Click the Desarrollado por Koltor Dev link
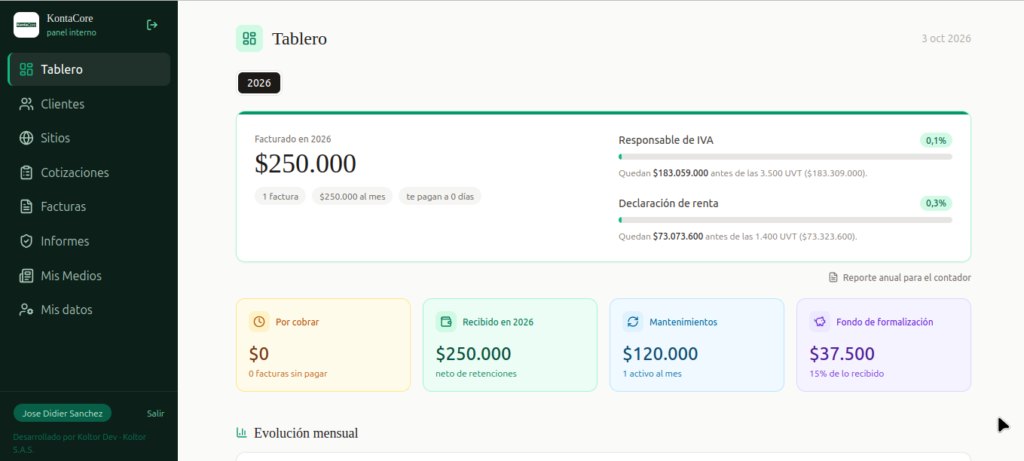1024x461 pixels. [79, 443]
